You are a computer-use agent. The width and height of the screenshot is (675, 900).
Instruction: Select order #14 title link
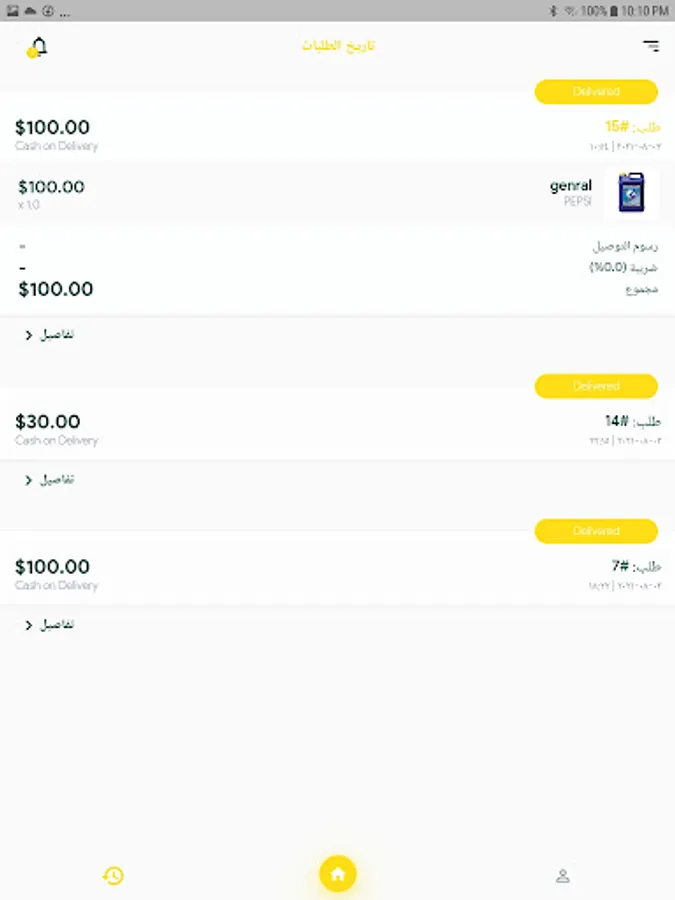point(632,421)
